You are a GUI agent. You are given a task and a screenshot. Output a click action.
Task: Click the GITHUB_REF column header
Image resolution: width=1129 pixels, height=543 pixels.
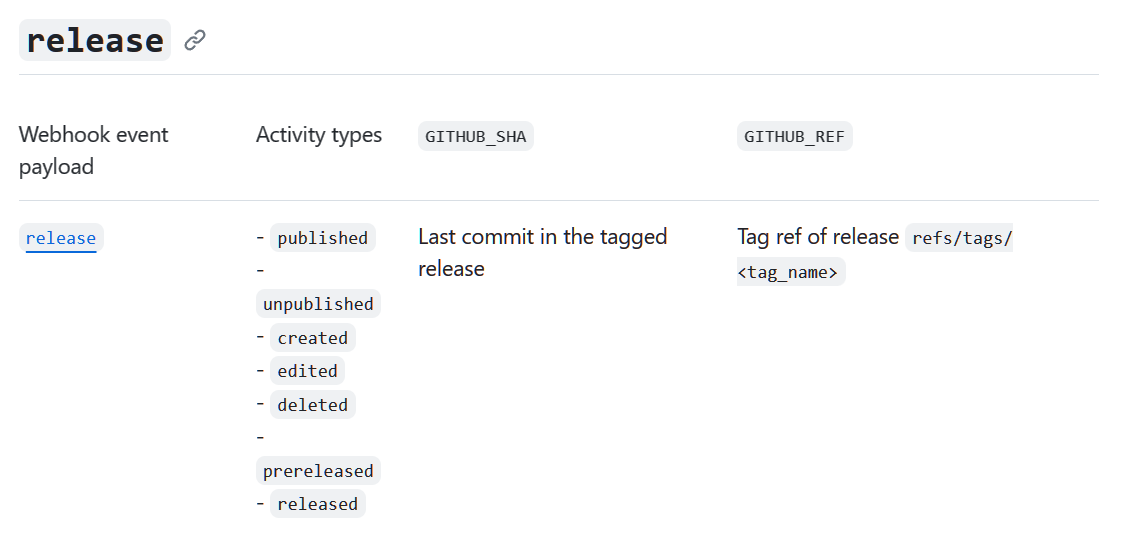click(x=794, y=137)
